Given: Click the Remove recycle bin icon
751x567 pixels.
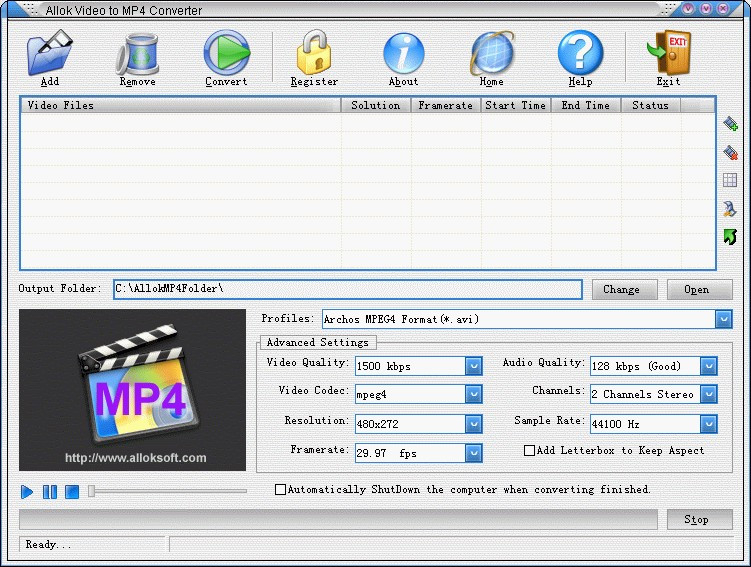Looking at the screenshot, I should click(137, 54).
